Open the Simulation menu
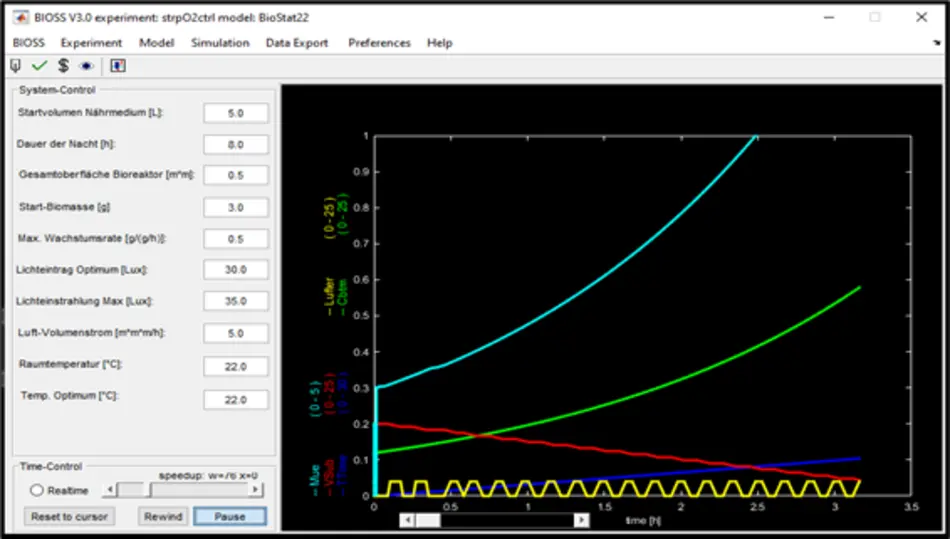This screenshot has width=950, height=539. (x=220, y=43)
